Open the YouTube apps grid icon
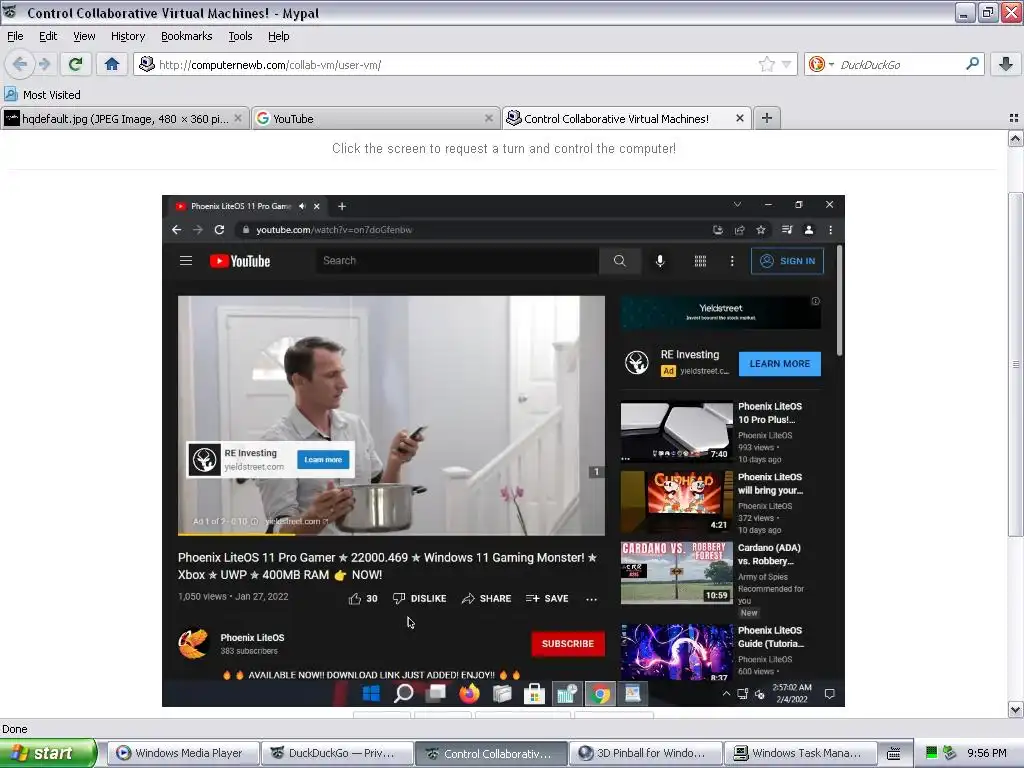Viewport: 1024px width, 768px height. [x=700, y=261]
